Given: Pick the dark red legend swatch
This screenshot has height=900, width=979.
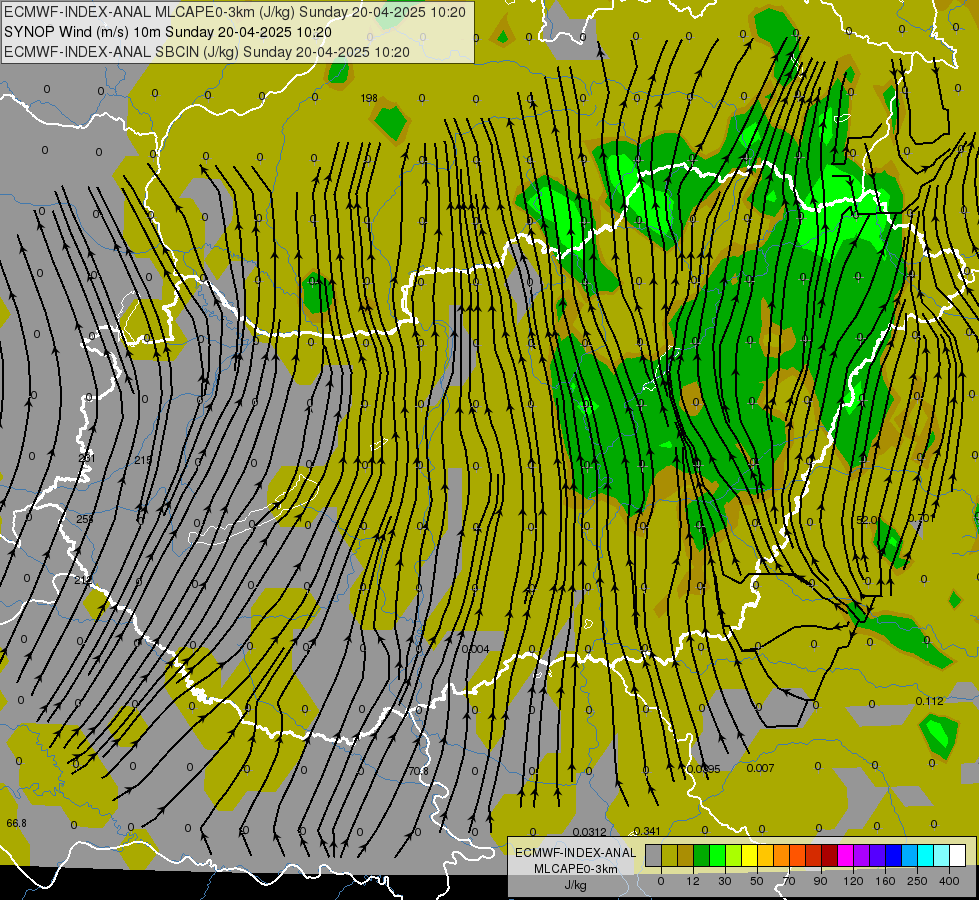Looking at the screenshot, I should [829, 856].
